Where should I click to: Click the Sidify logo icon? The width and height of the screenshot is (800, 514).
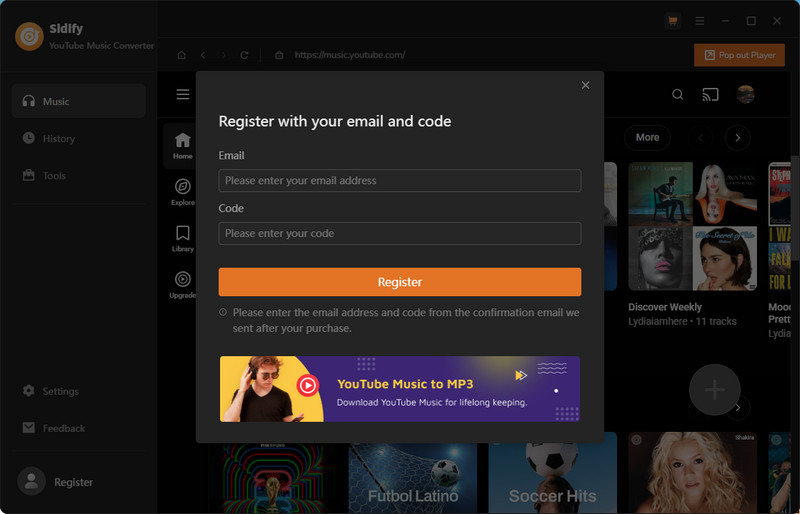click(29, 36)
